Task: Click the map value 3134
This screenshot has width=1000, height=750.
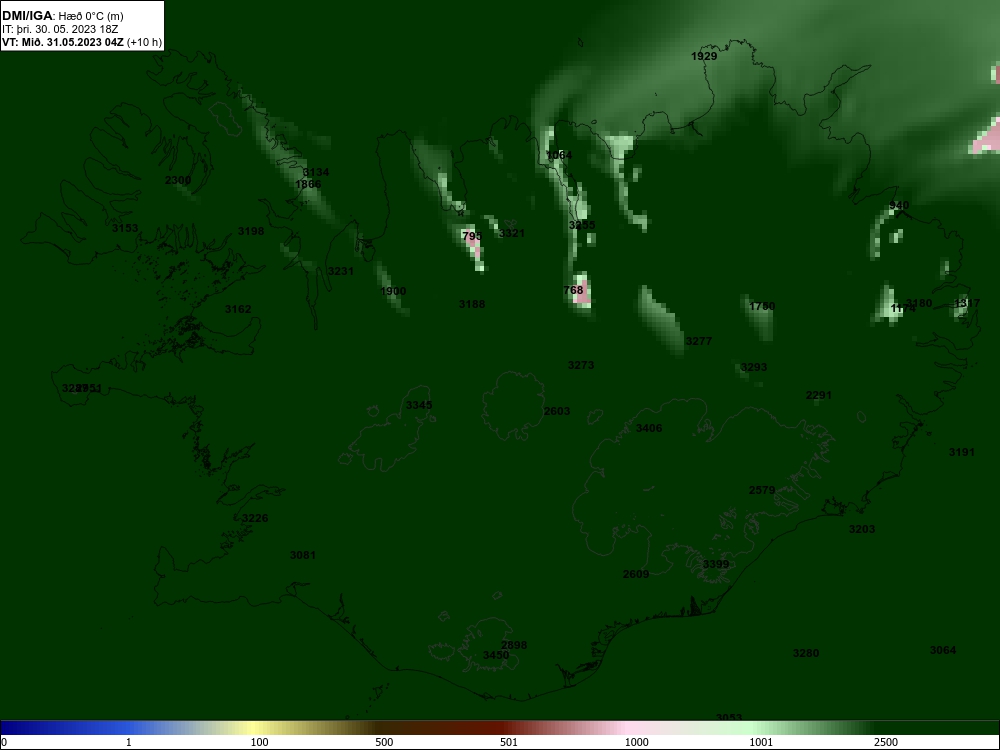Action: 316,172
